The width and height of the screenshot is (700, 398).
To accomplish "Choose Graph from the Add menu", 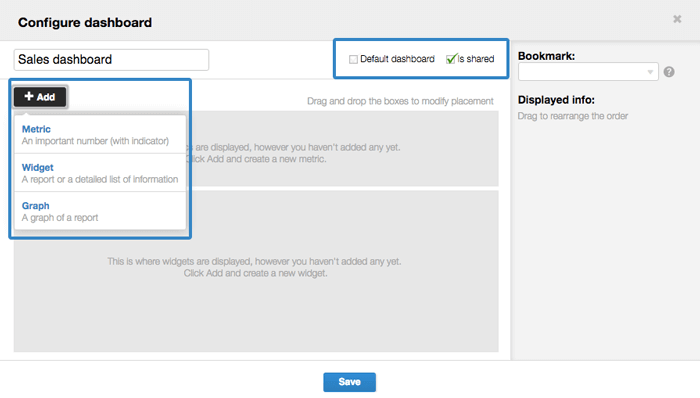I will click(100, 211).
